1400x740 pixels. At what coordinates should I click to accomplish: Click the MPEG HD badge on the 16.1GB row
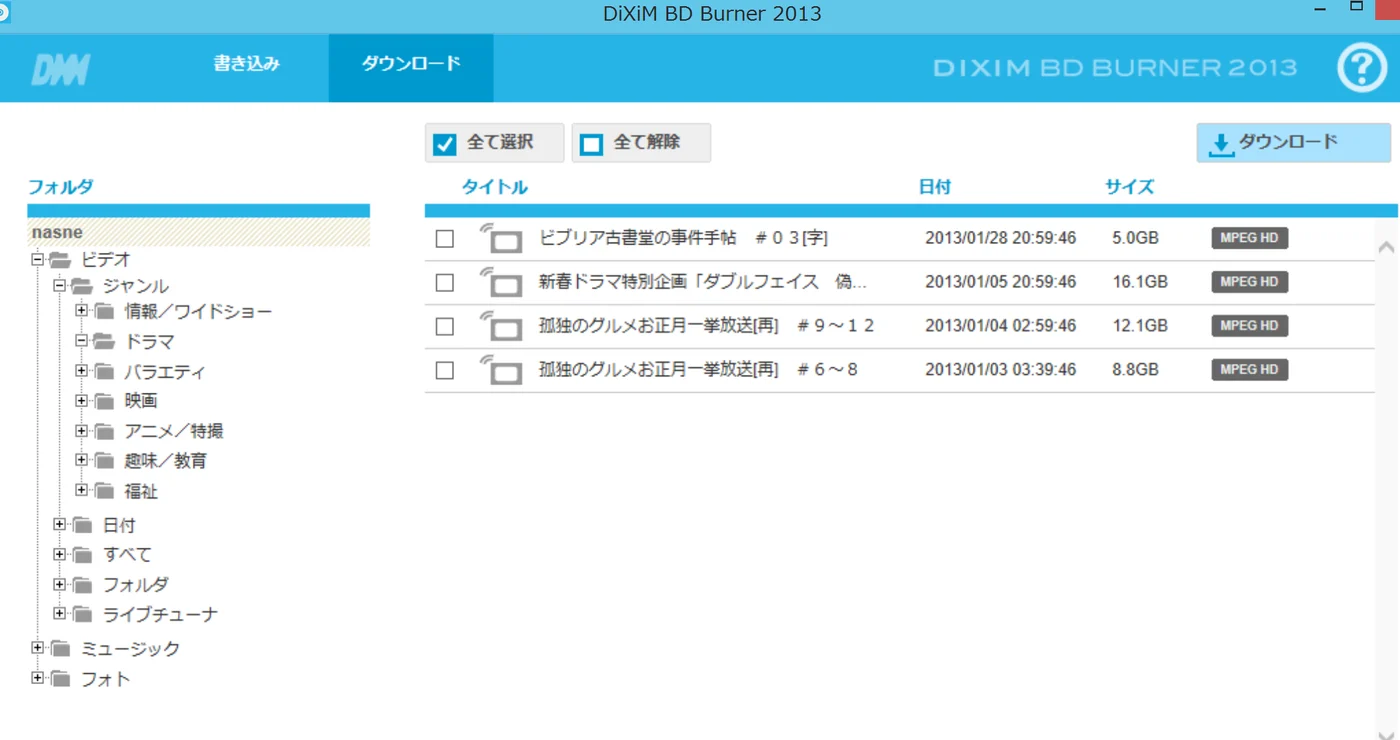point(1249,282)
